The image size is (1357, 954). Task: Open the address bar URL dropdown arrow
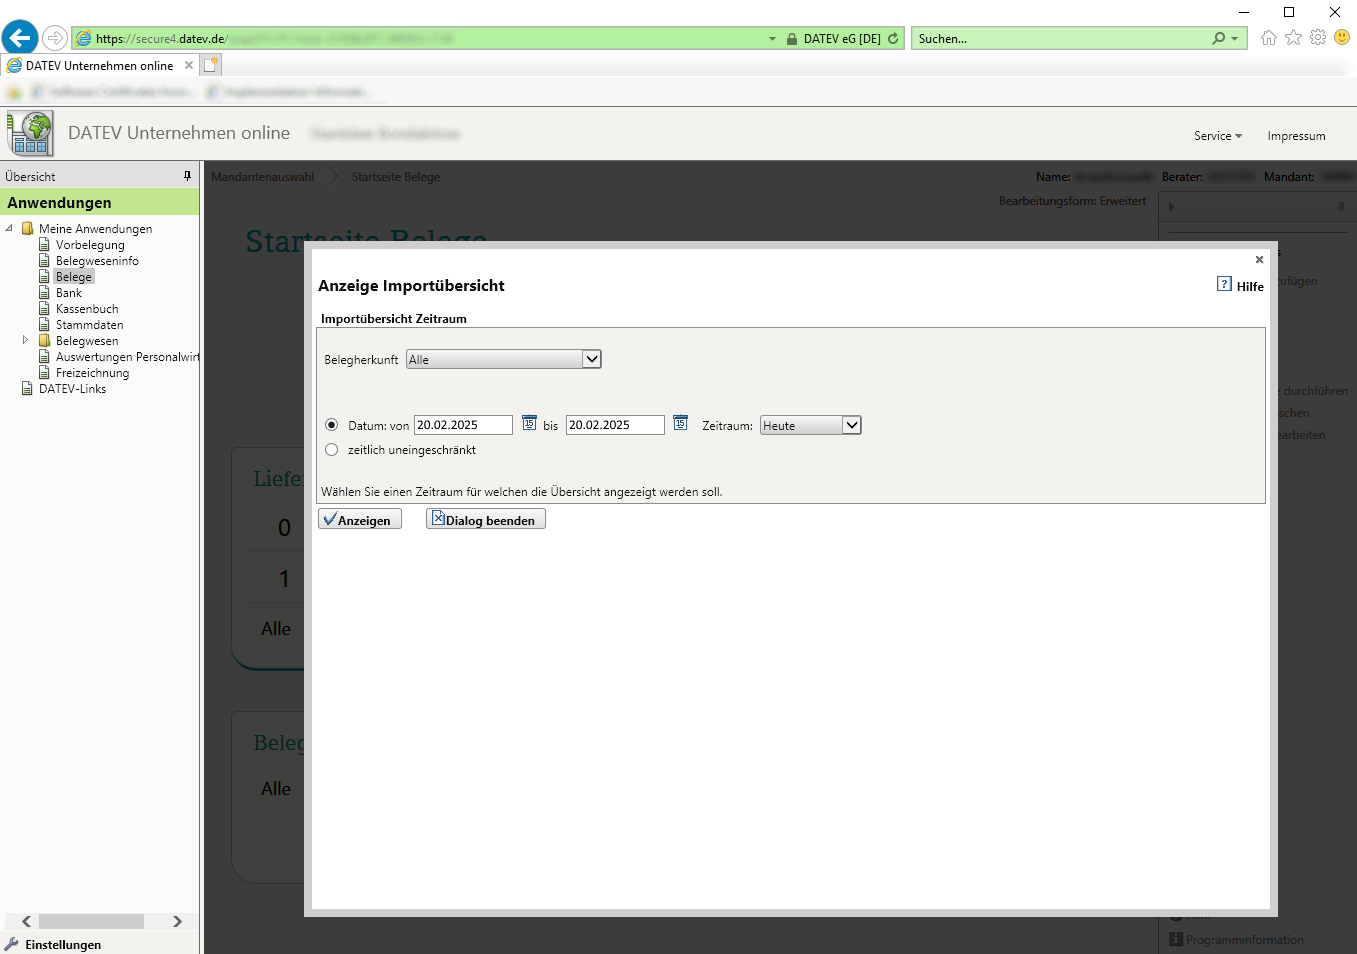pyautogui.click(x=772, y=39)
